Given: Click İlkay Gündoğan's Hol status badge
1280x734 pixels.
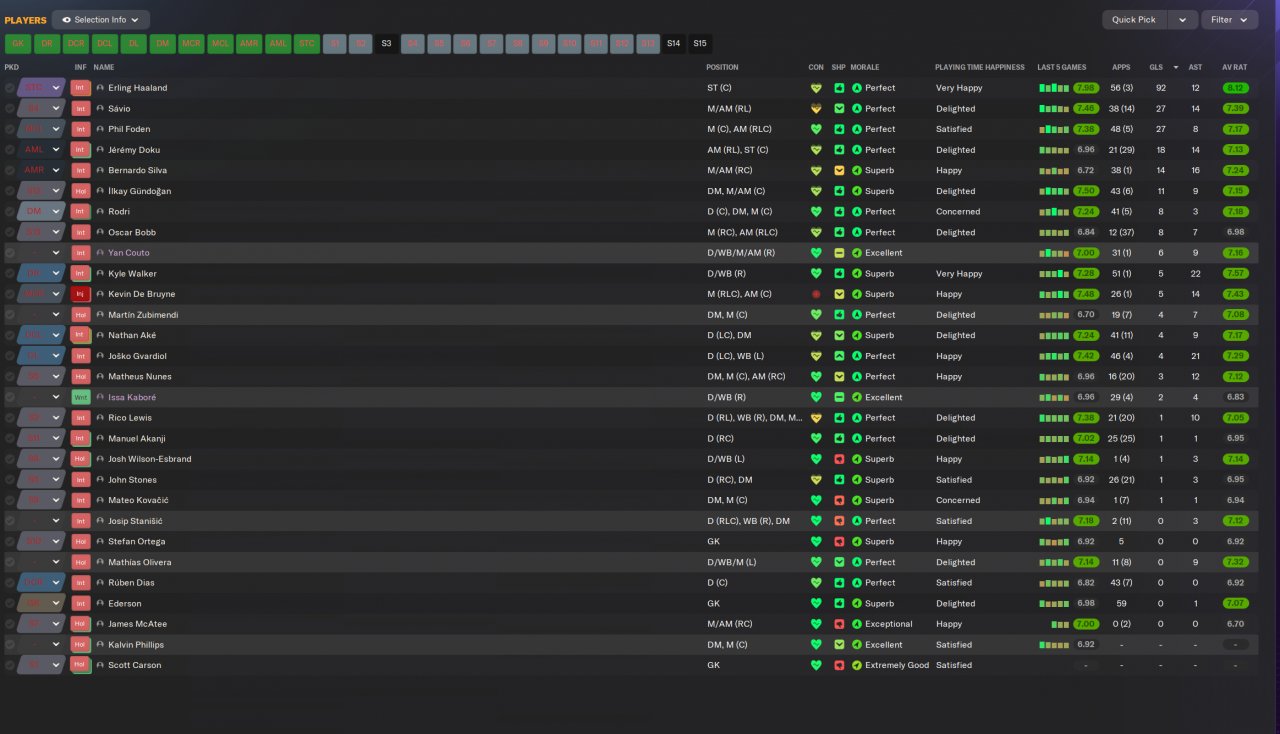Looking at the screenshot, I should click(81, 191).
